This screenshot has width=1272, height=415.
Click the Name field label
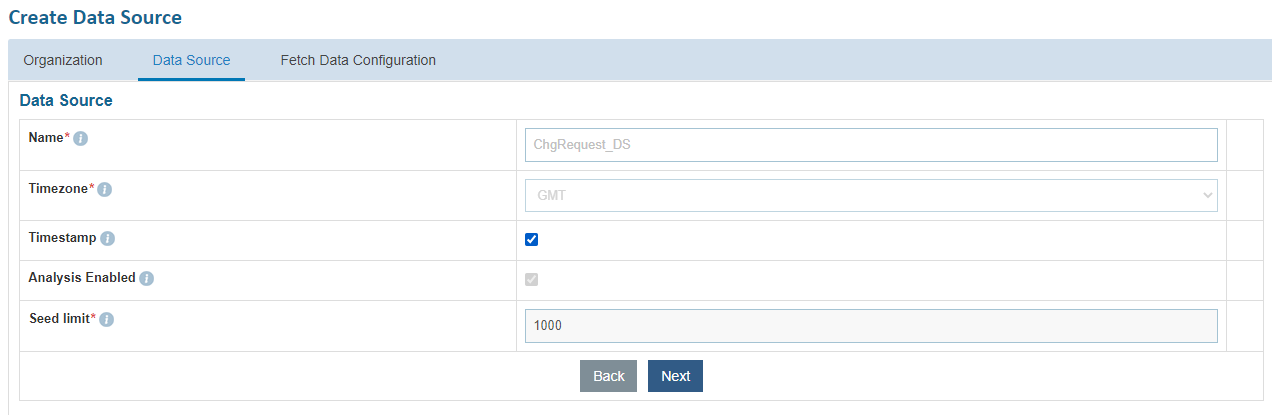click(x=46, y=137)
